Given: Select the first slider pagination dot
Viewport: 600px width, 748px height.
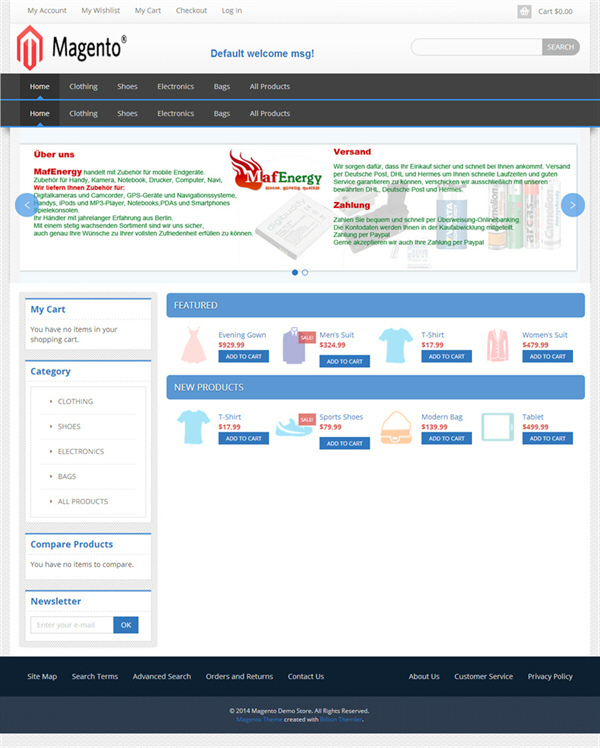Looking at the screenshot, I should [x=295, y=272].
